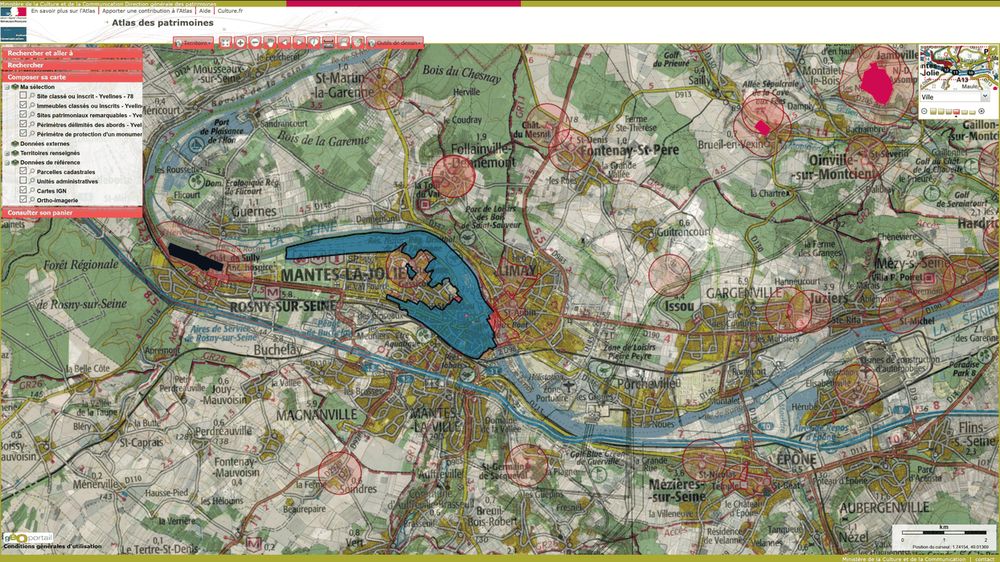Click the zoom in plus tool

pyautogui.click(x=240, y=42)
